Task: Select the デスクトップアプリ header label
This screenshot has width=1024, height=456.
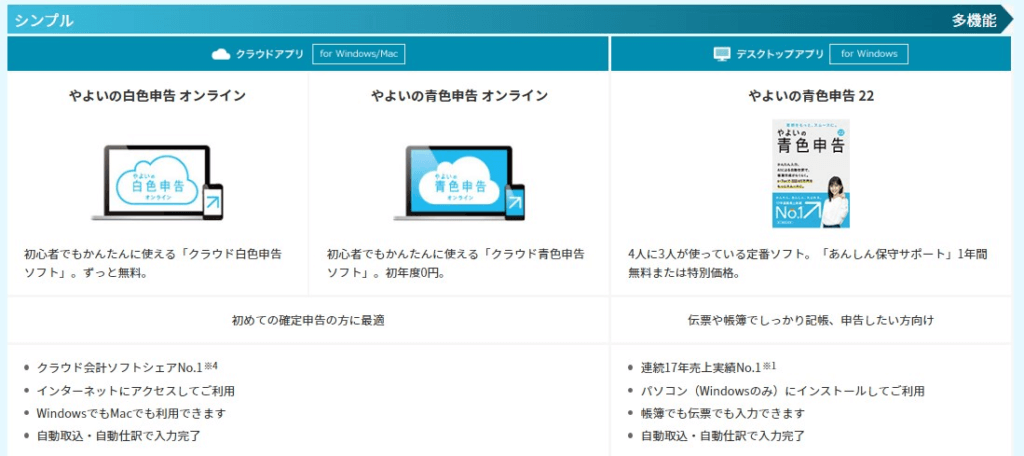Action: (x=780, y=54)
